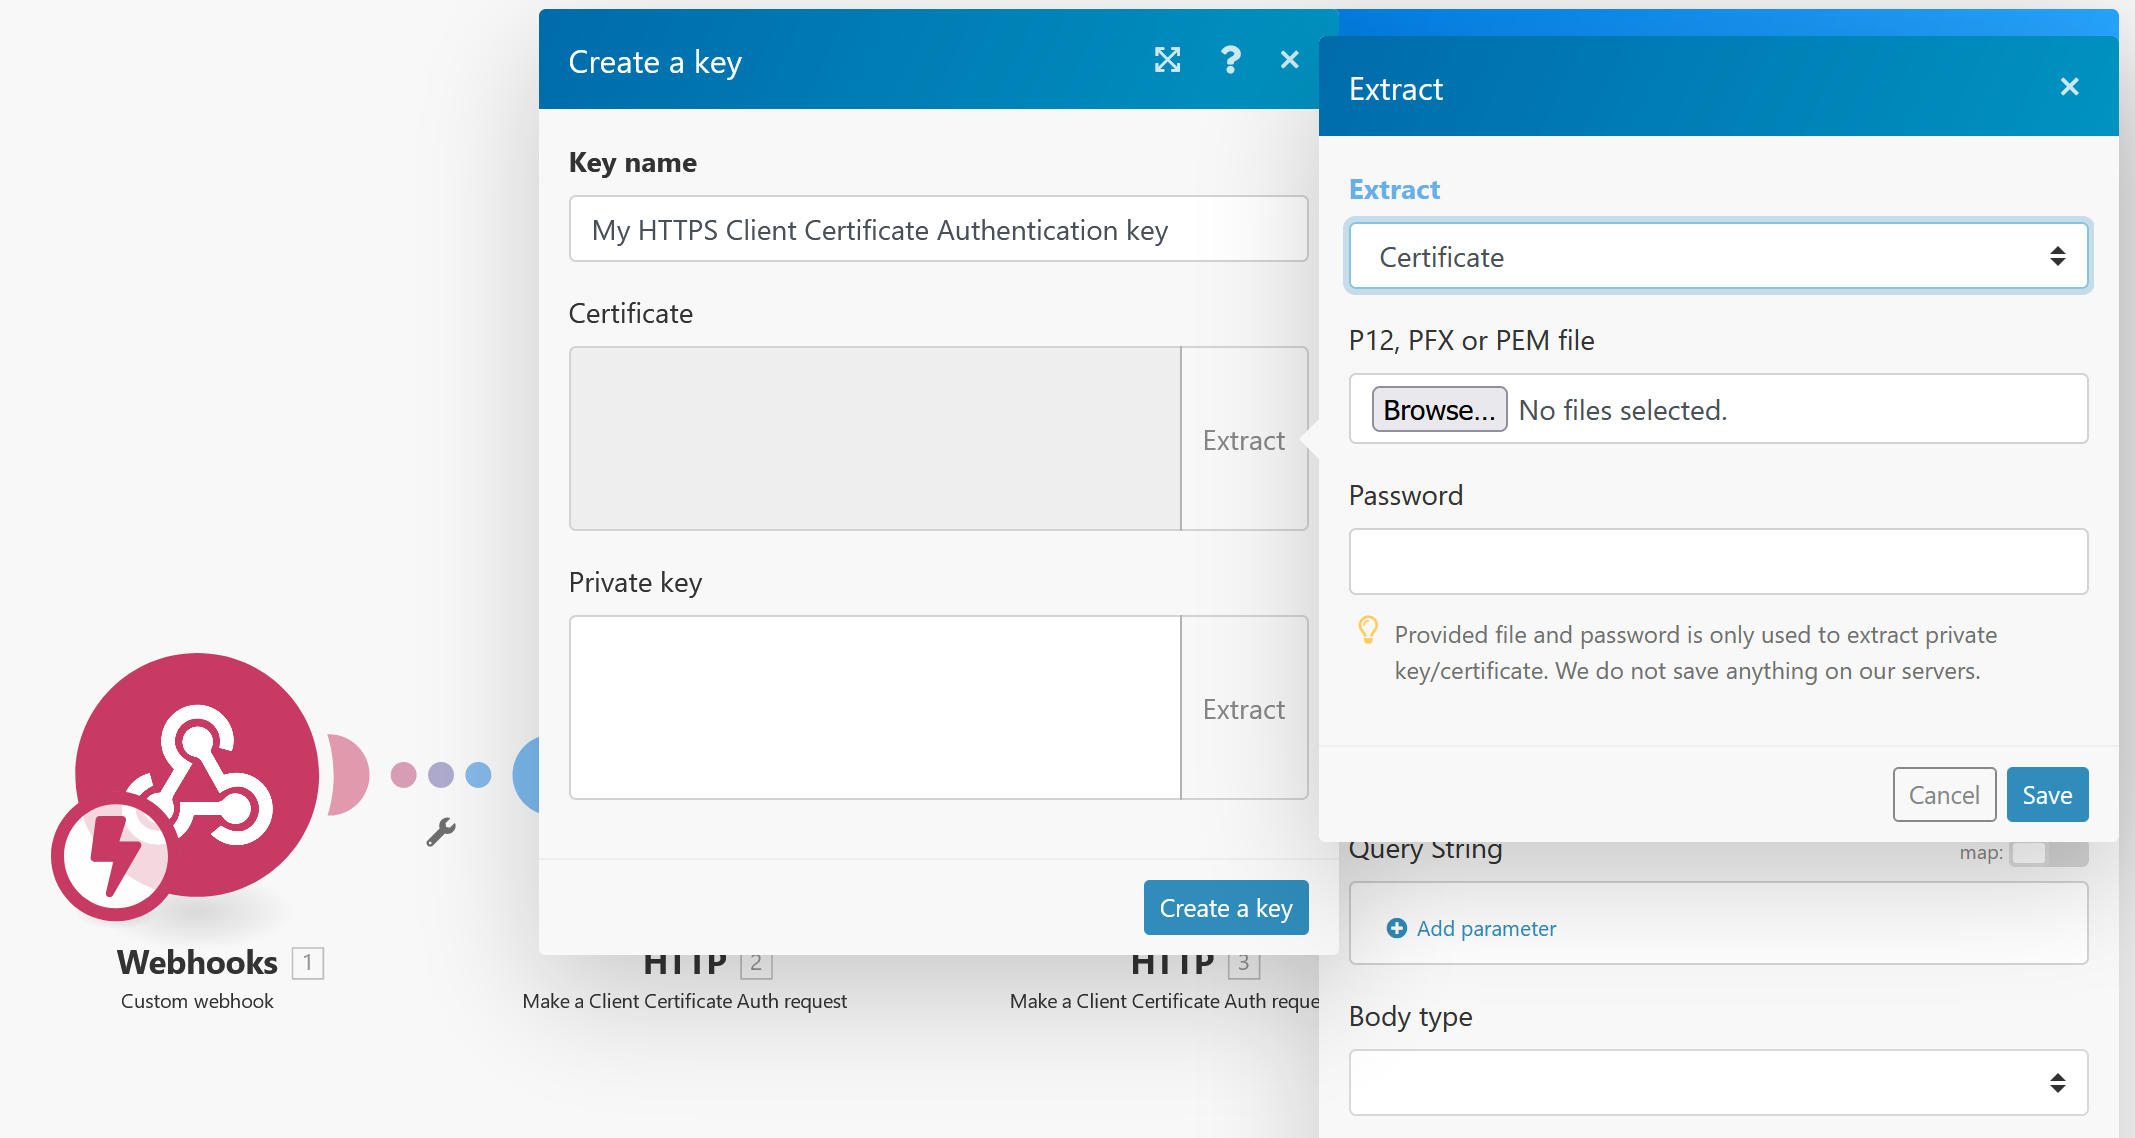
Task: Click the Add parameter link
Action: click(1485, 928)
